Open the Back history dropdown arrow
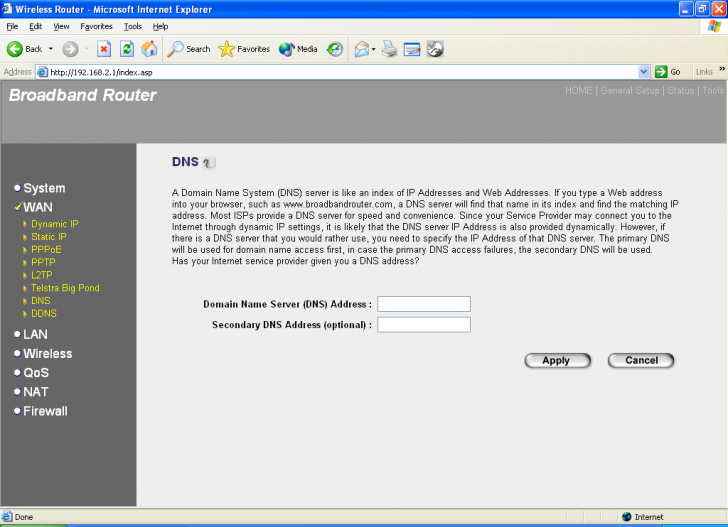The width and height of the screenshot is (728, 527). pos(51,49)
